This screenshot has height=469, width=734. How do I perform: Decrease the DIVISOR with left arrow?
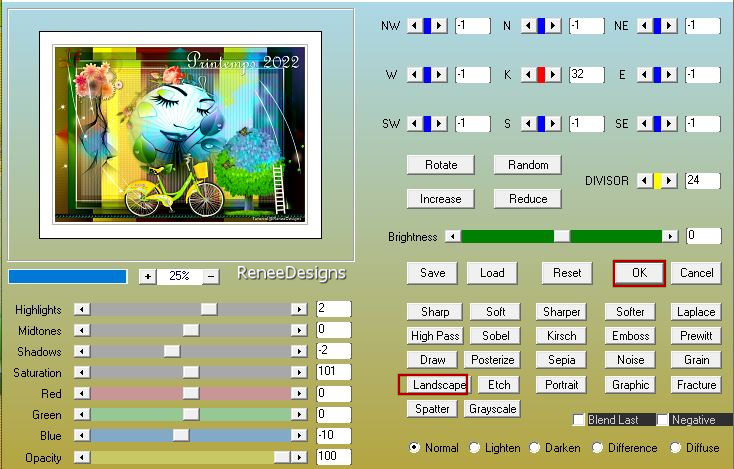(645, 180)
